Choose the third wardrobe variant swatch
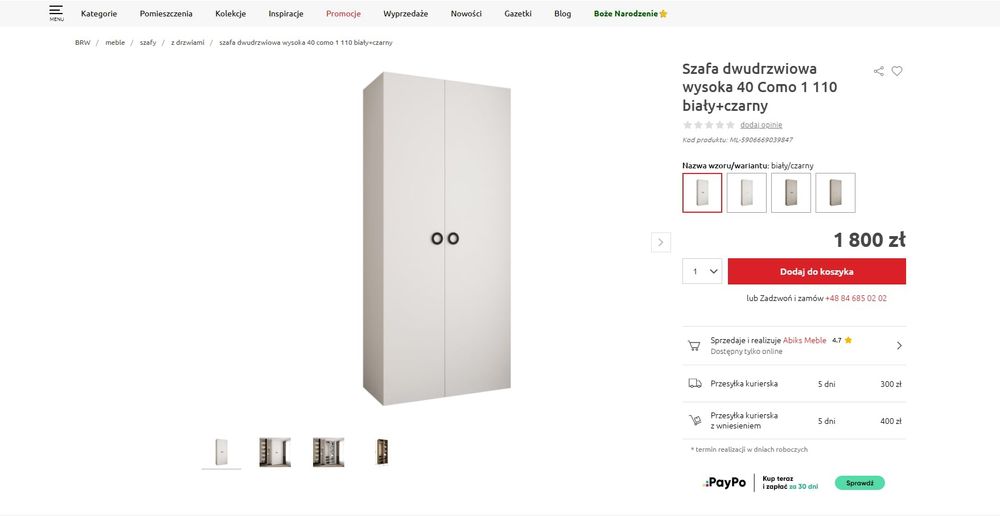This screenshot has height=516, width=1000. point(791,193)
